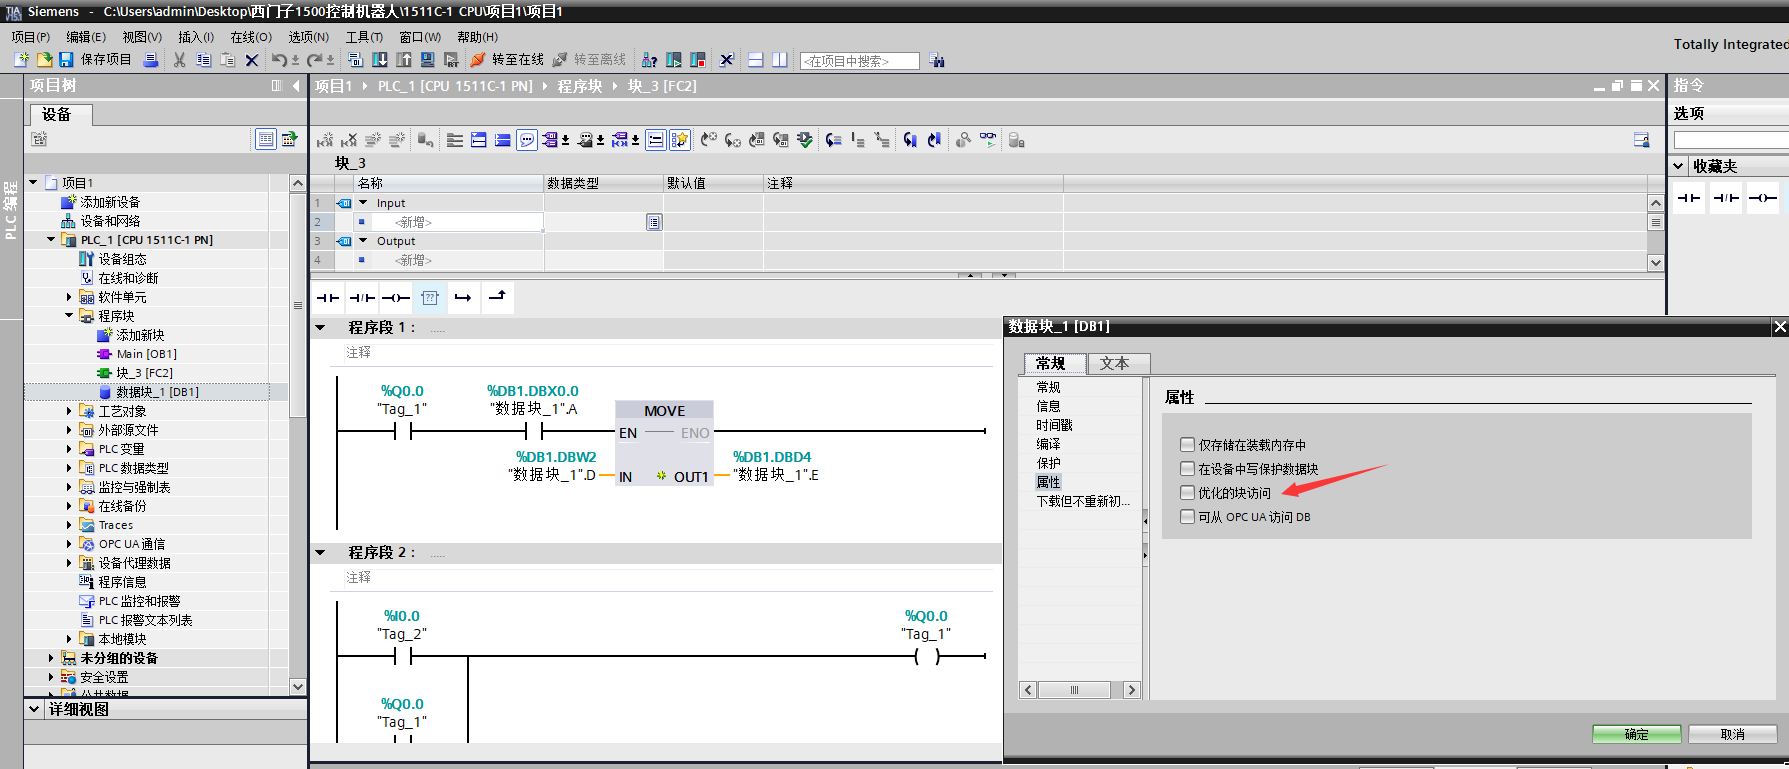The height and width of the screenshot is (769, 1789).
Task: Click the compile icon in main toolbar
Action: [355, 60]
